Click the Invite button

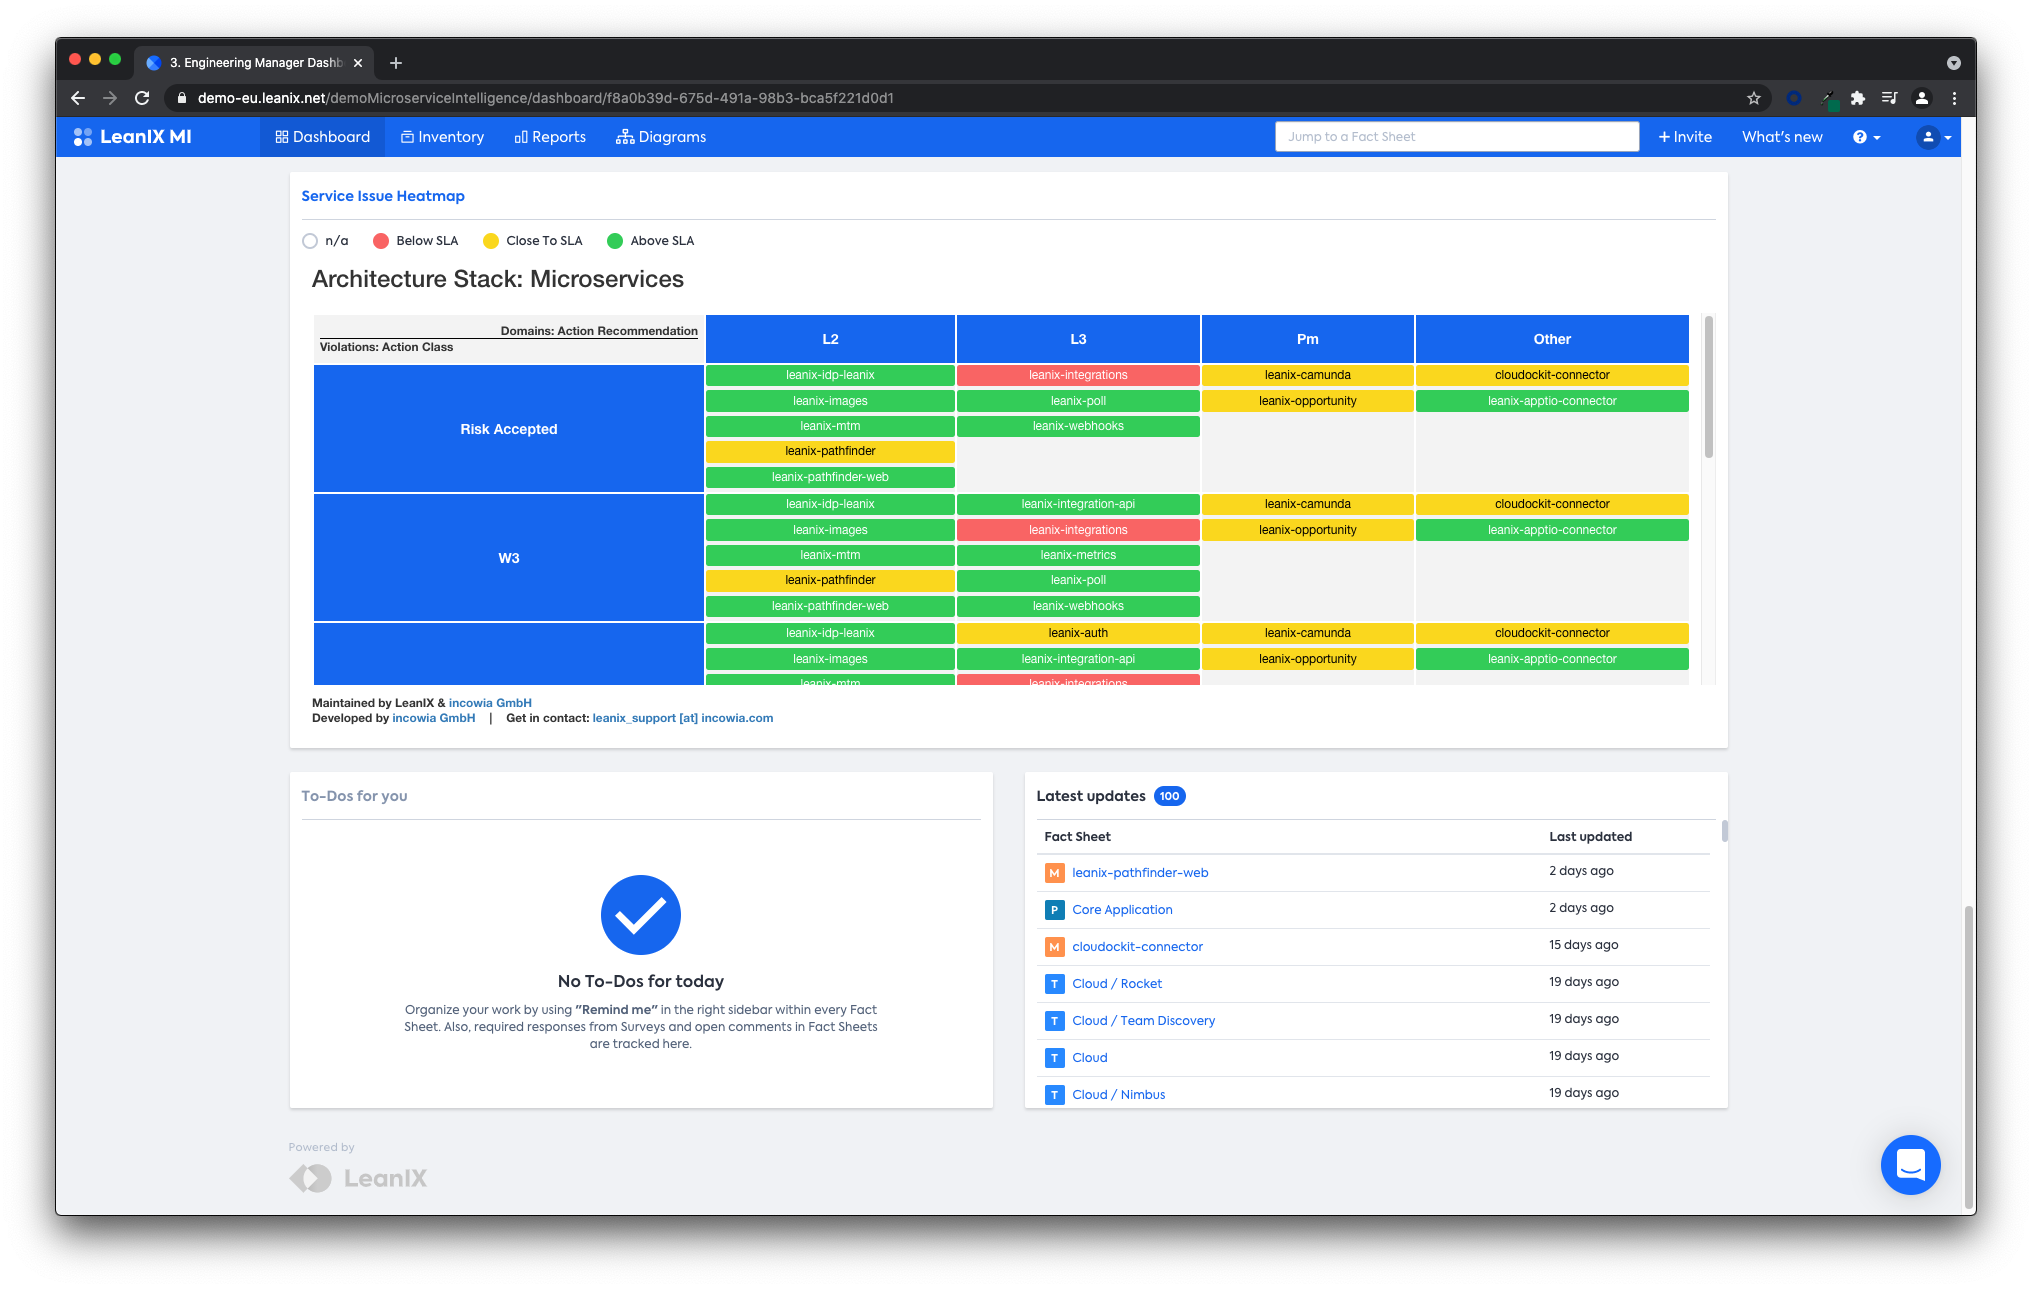[1685, 137]
